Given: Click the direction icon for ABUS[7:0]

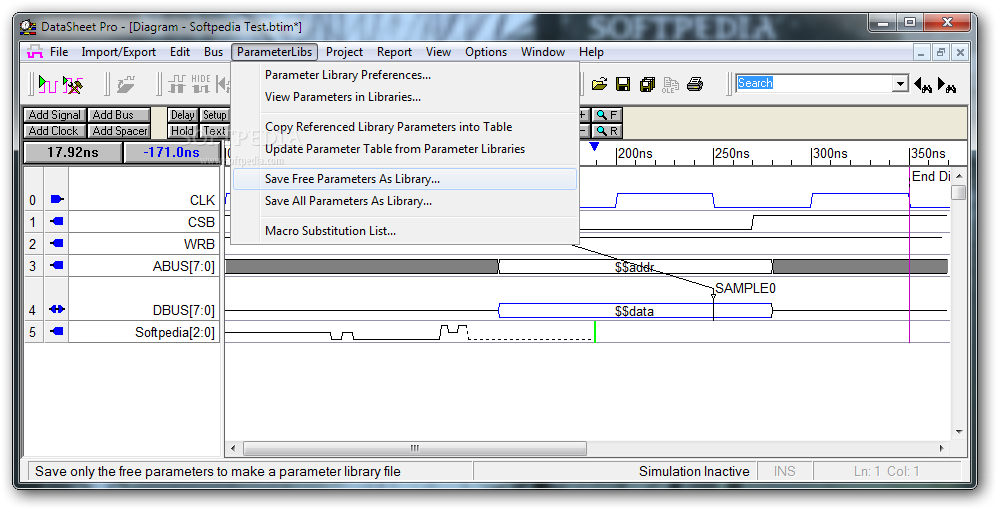Looking at the screenshot, I should 57,266.
